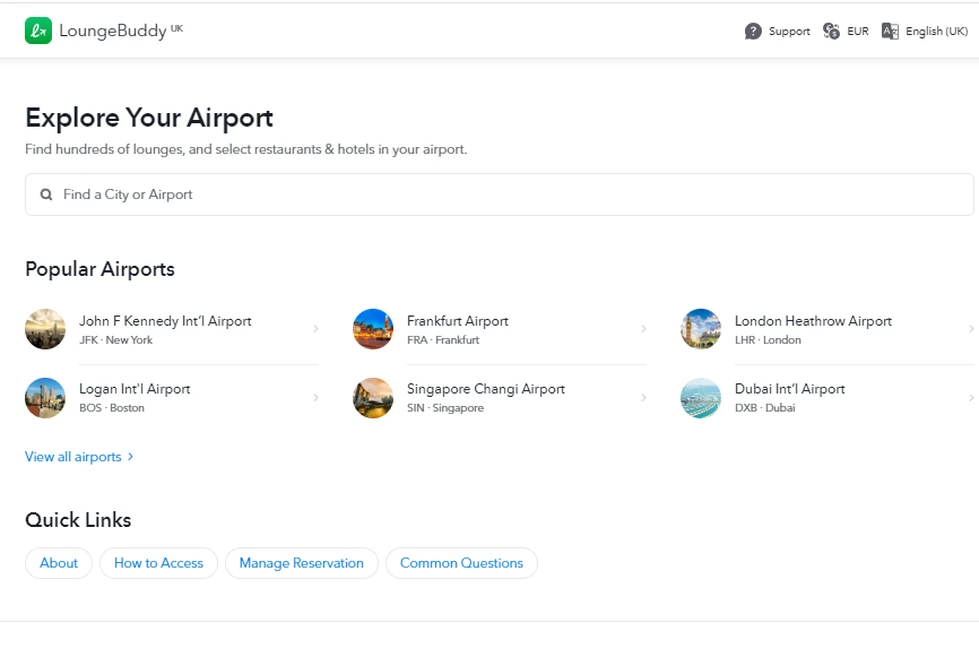Click the About quick link
Image resolution: width=979 pixels, height=657 pixels.
click(x=59, y=563)
